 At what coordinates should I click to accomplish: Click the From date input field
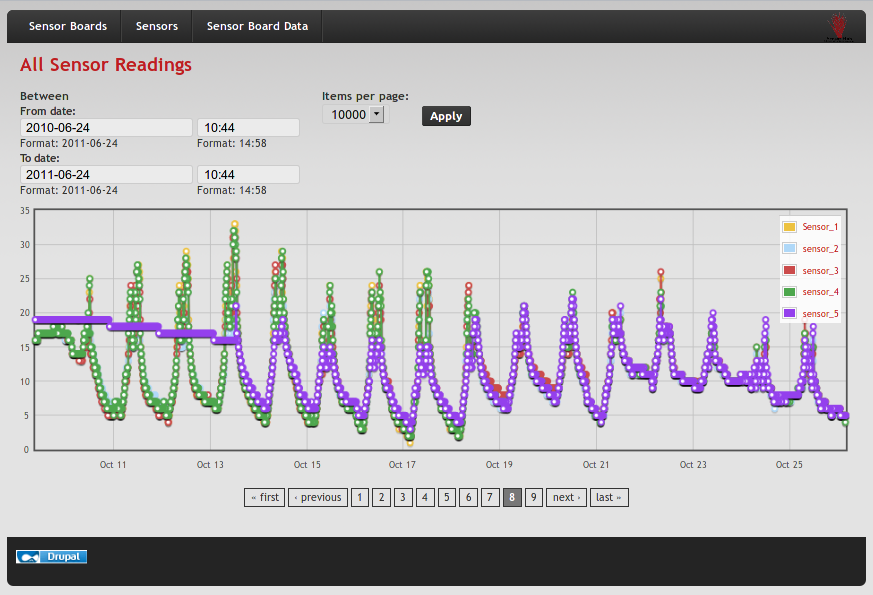(106, 128)
